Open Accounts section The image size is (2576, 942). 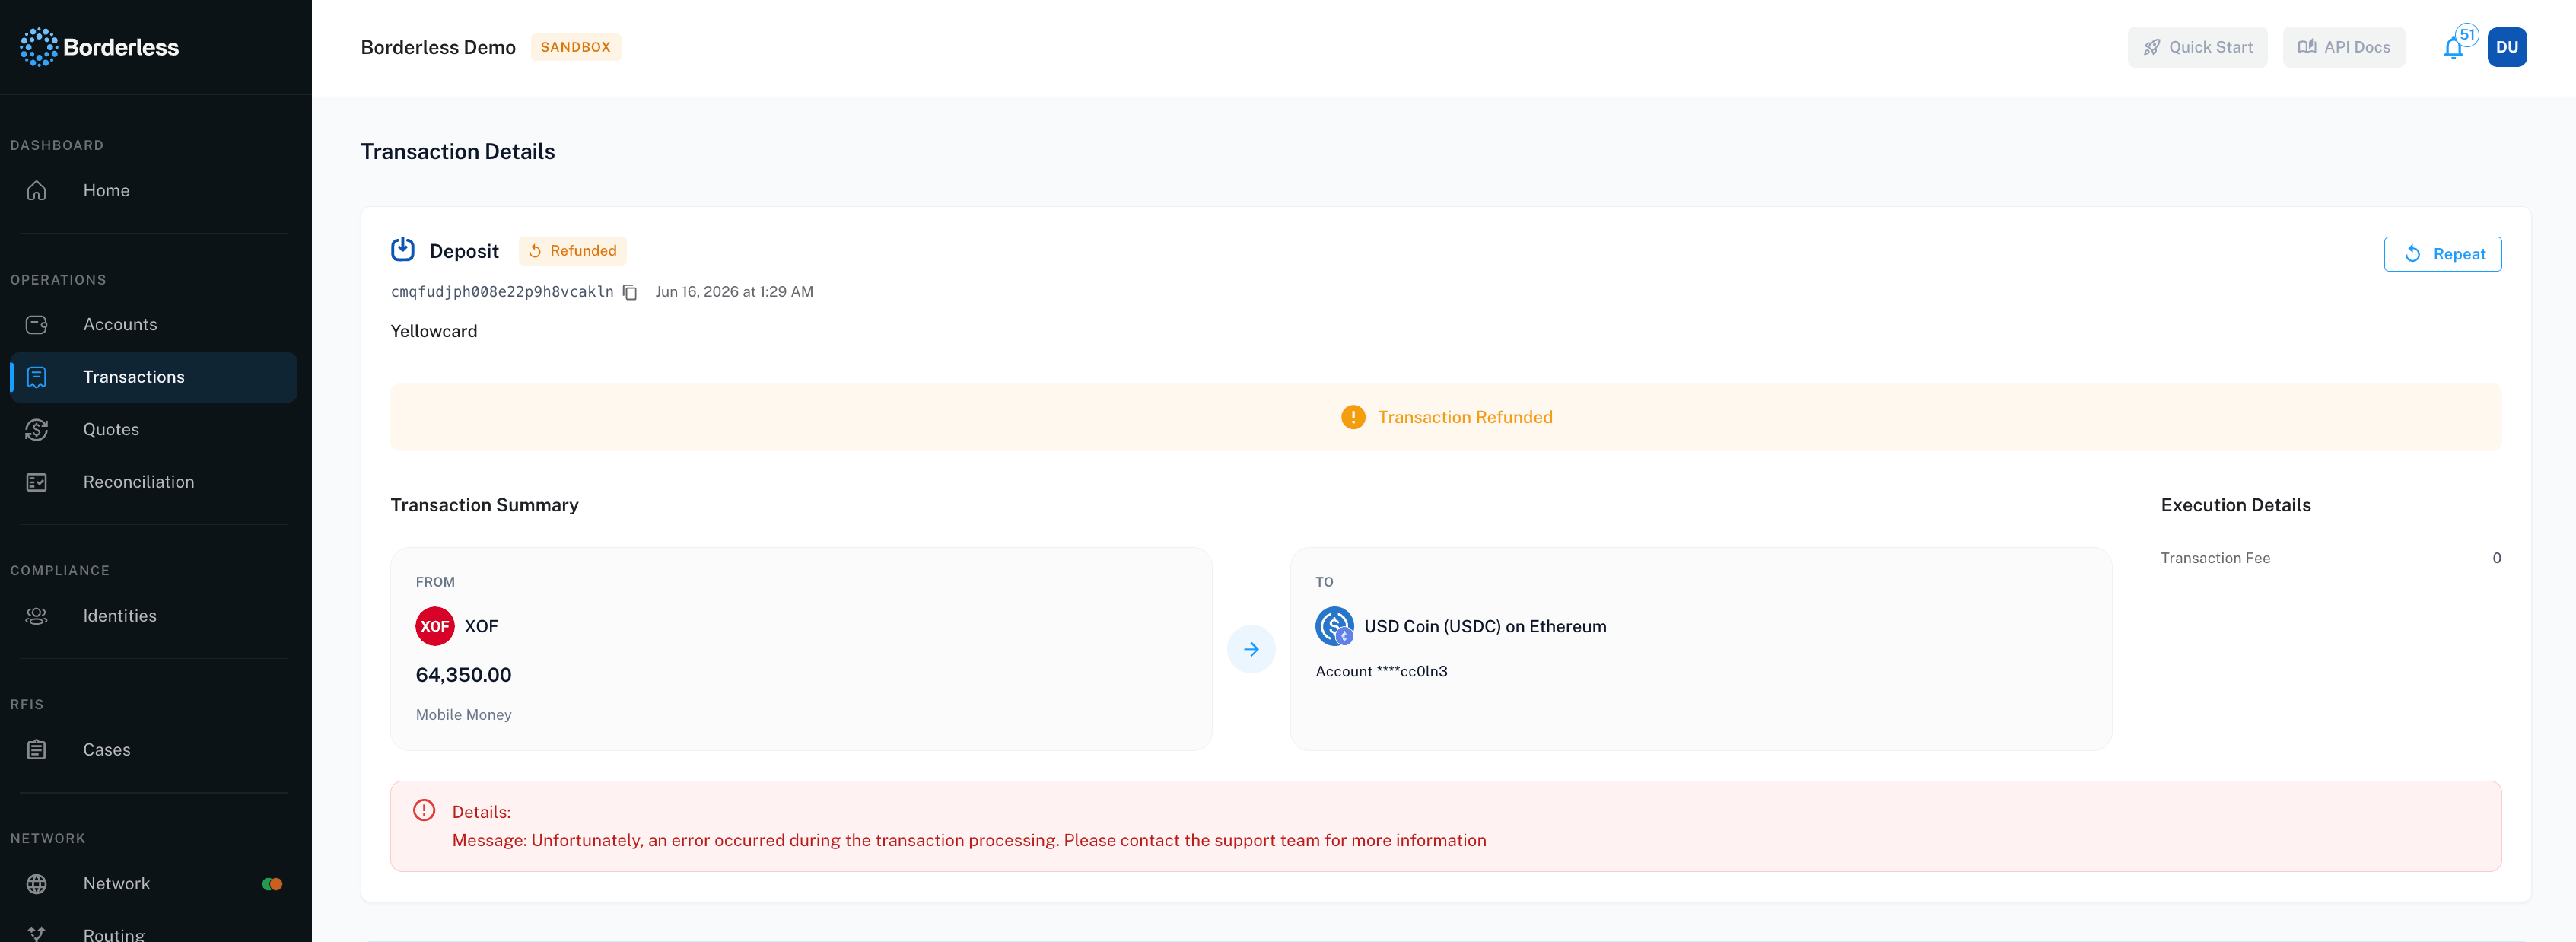(x=120, y=325)
